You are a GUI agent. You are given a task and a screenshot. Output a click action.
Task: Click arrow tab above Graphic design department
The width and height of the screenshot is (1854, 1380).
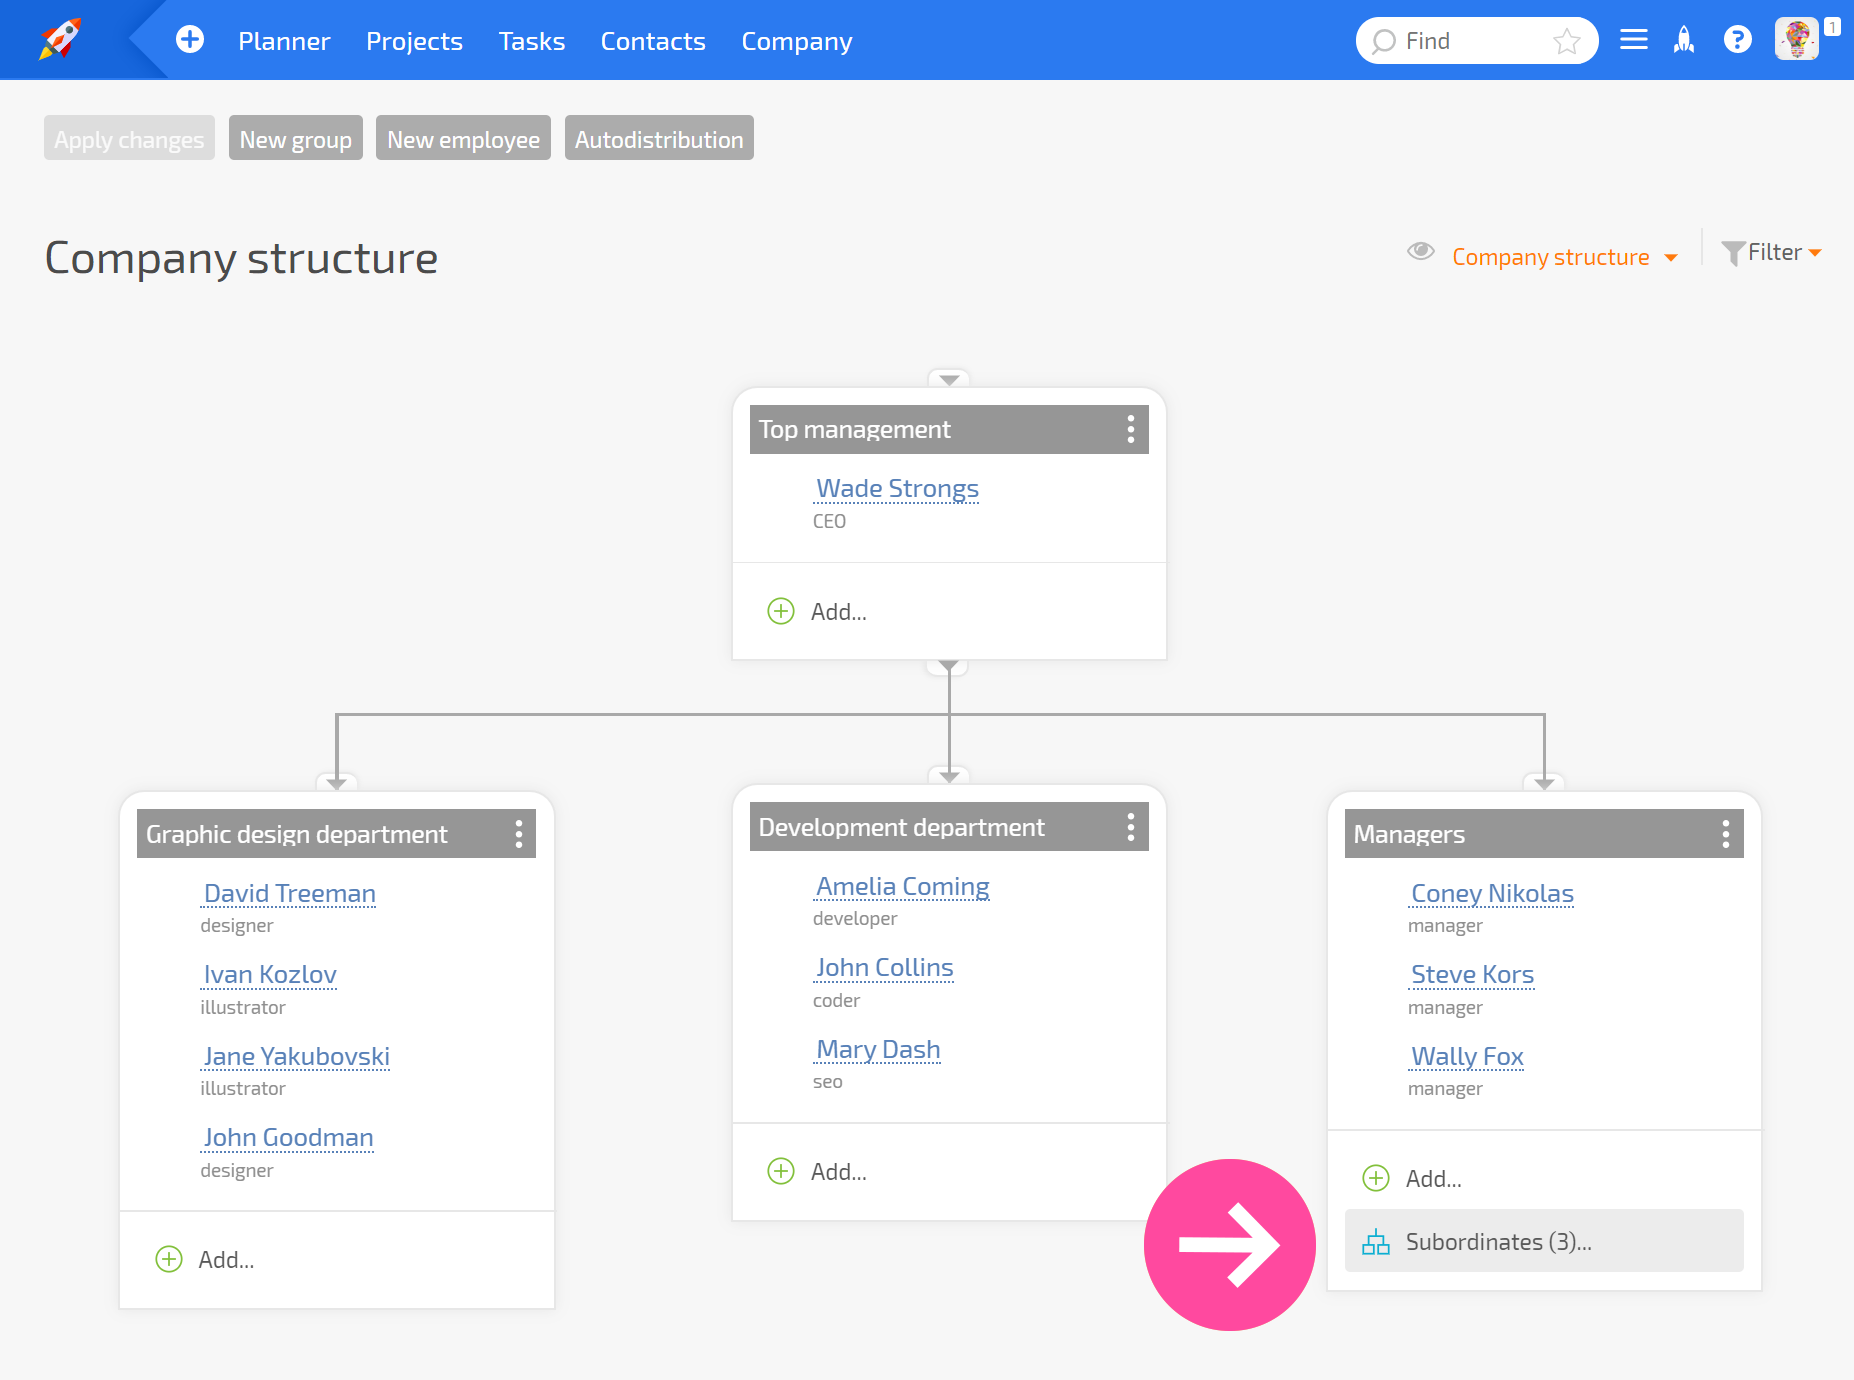337,784
